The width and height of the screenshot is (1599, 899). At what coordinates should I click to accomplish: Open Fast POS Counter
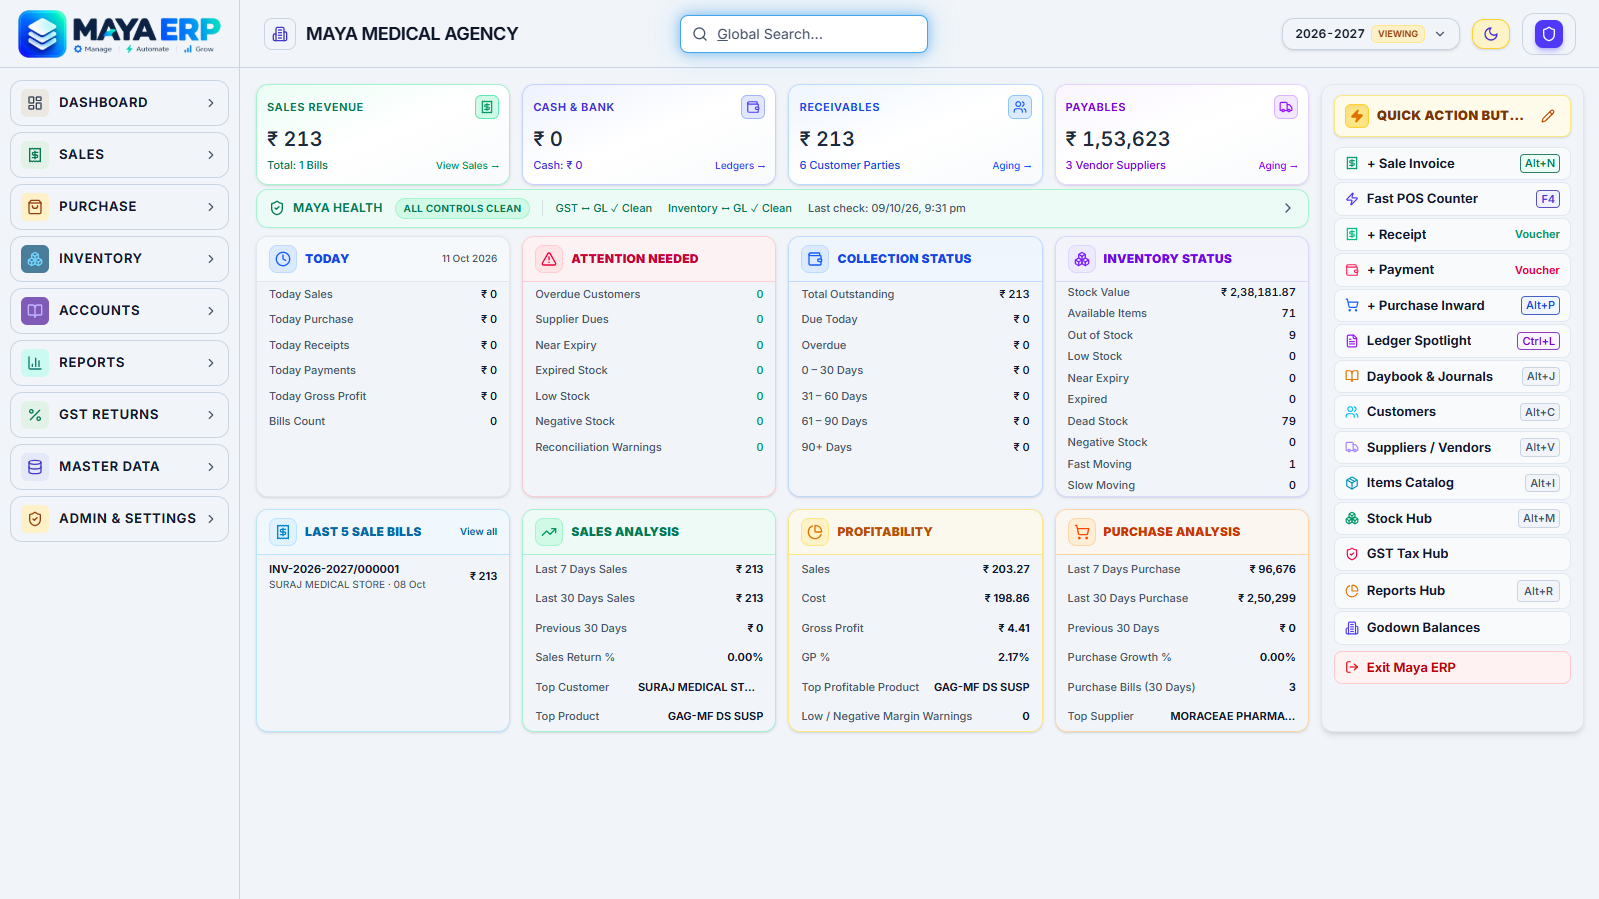click(1452, 199)
